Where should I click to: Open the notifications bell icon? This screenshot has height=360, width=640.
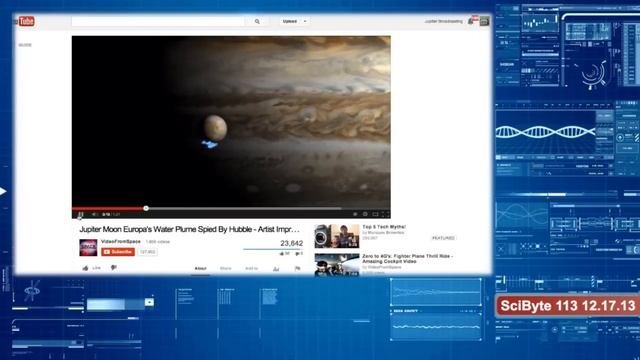pyautogui.click(x=472, y=20)
